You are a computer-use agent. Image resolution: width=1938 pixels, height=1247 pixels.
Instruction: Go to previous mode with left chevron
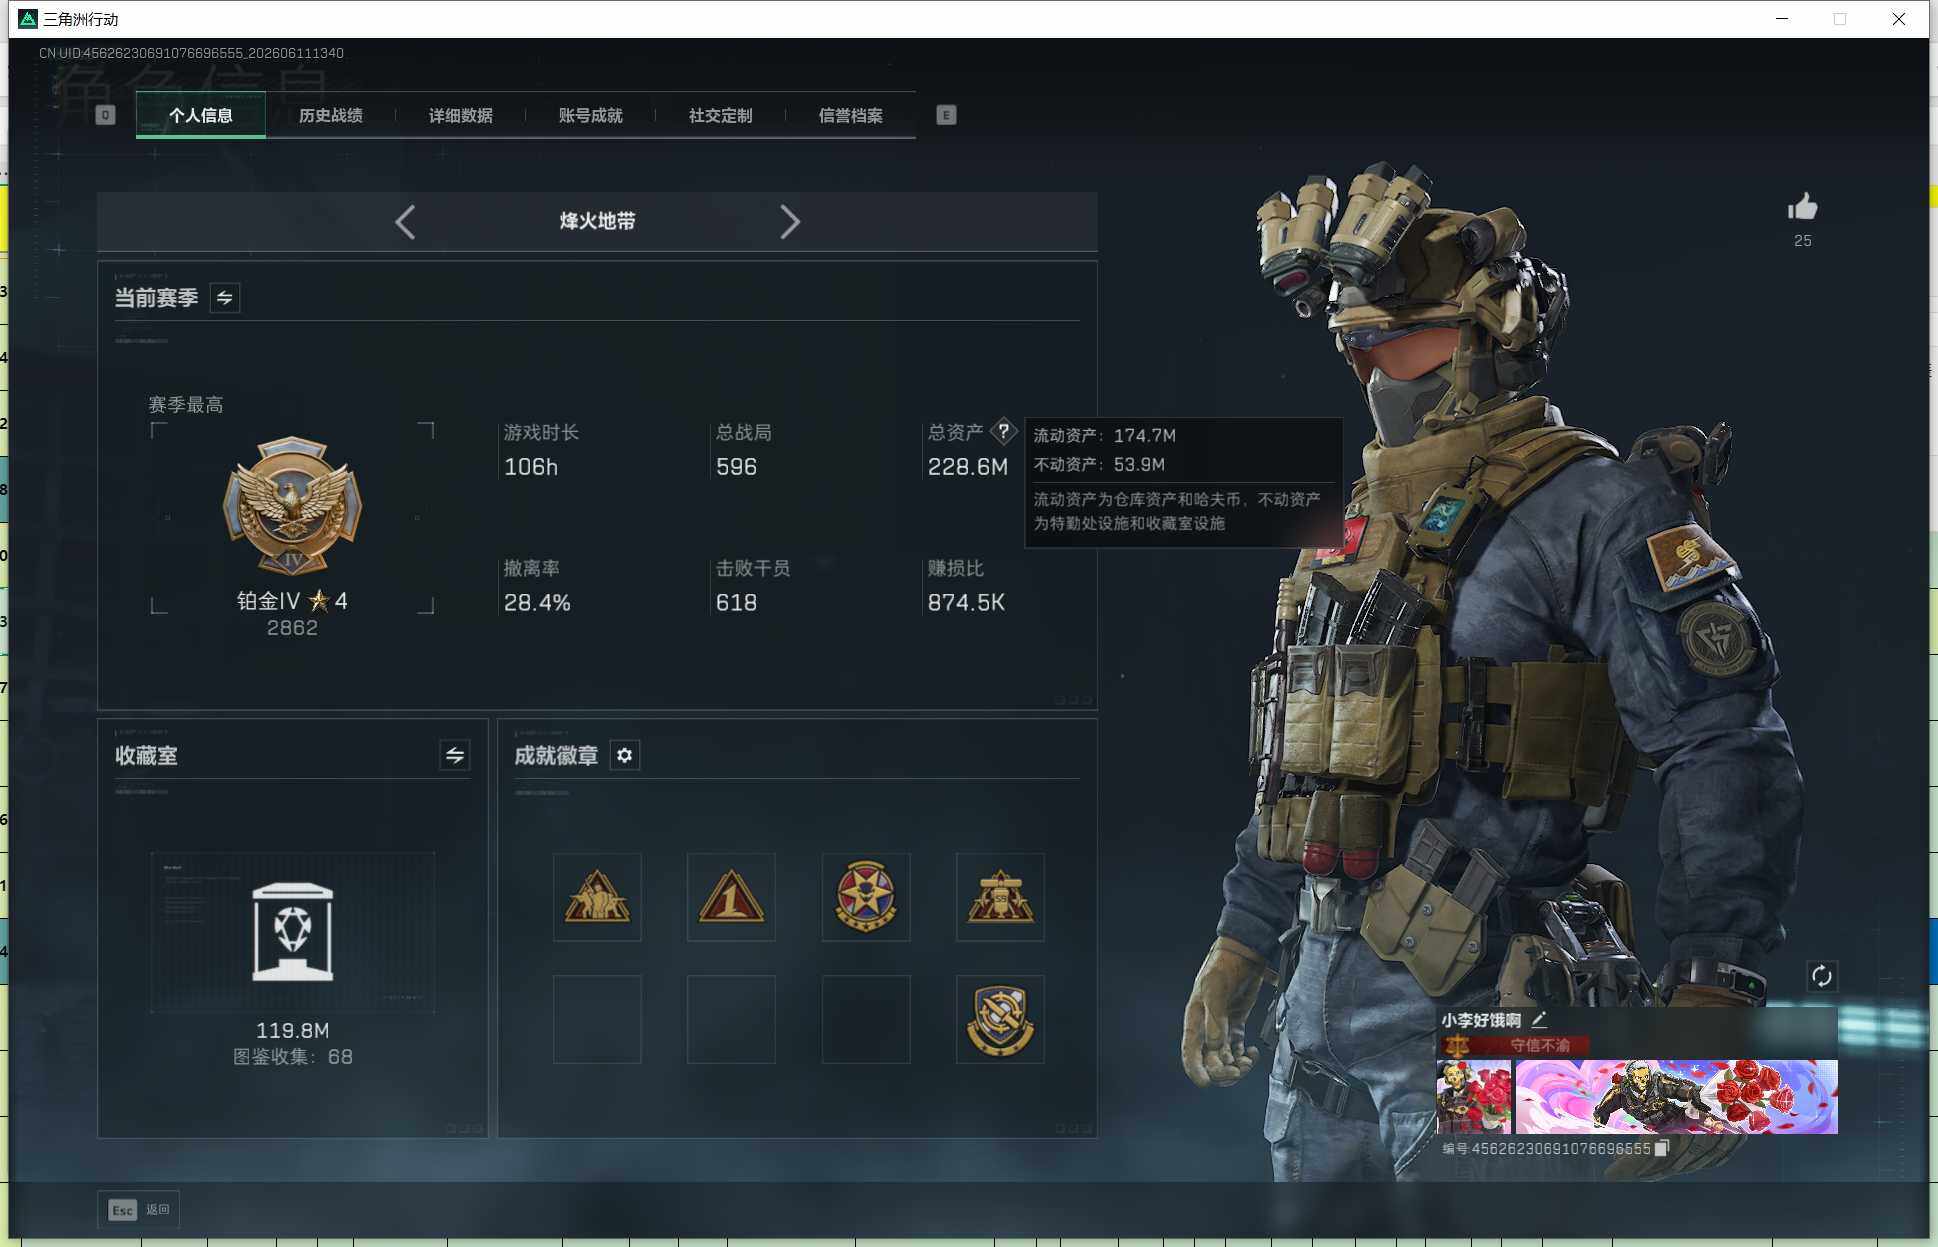[405, 221]
